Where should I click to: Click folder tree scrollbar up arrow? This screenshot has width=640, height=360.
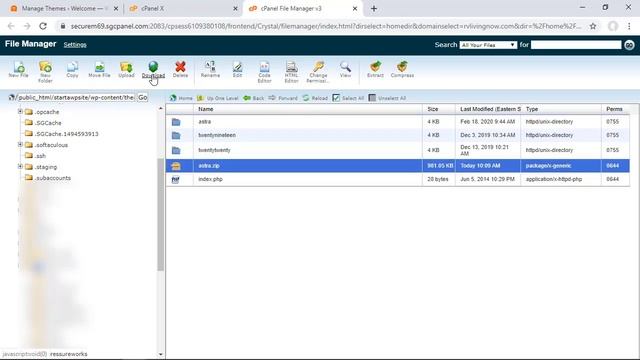(160, 108)
